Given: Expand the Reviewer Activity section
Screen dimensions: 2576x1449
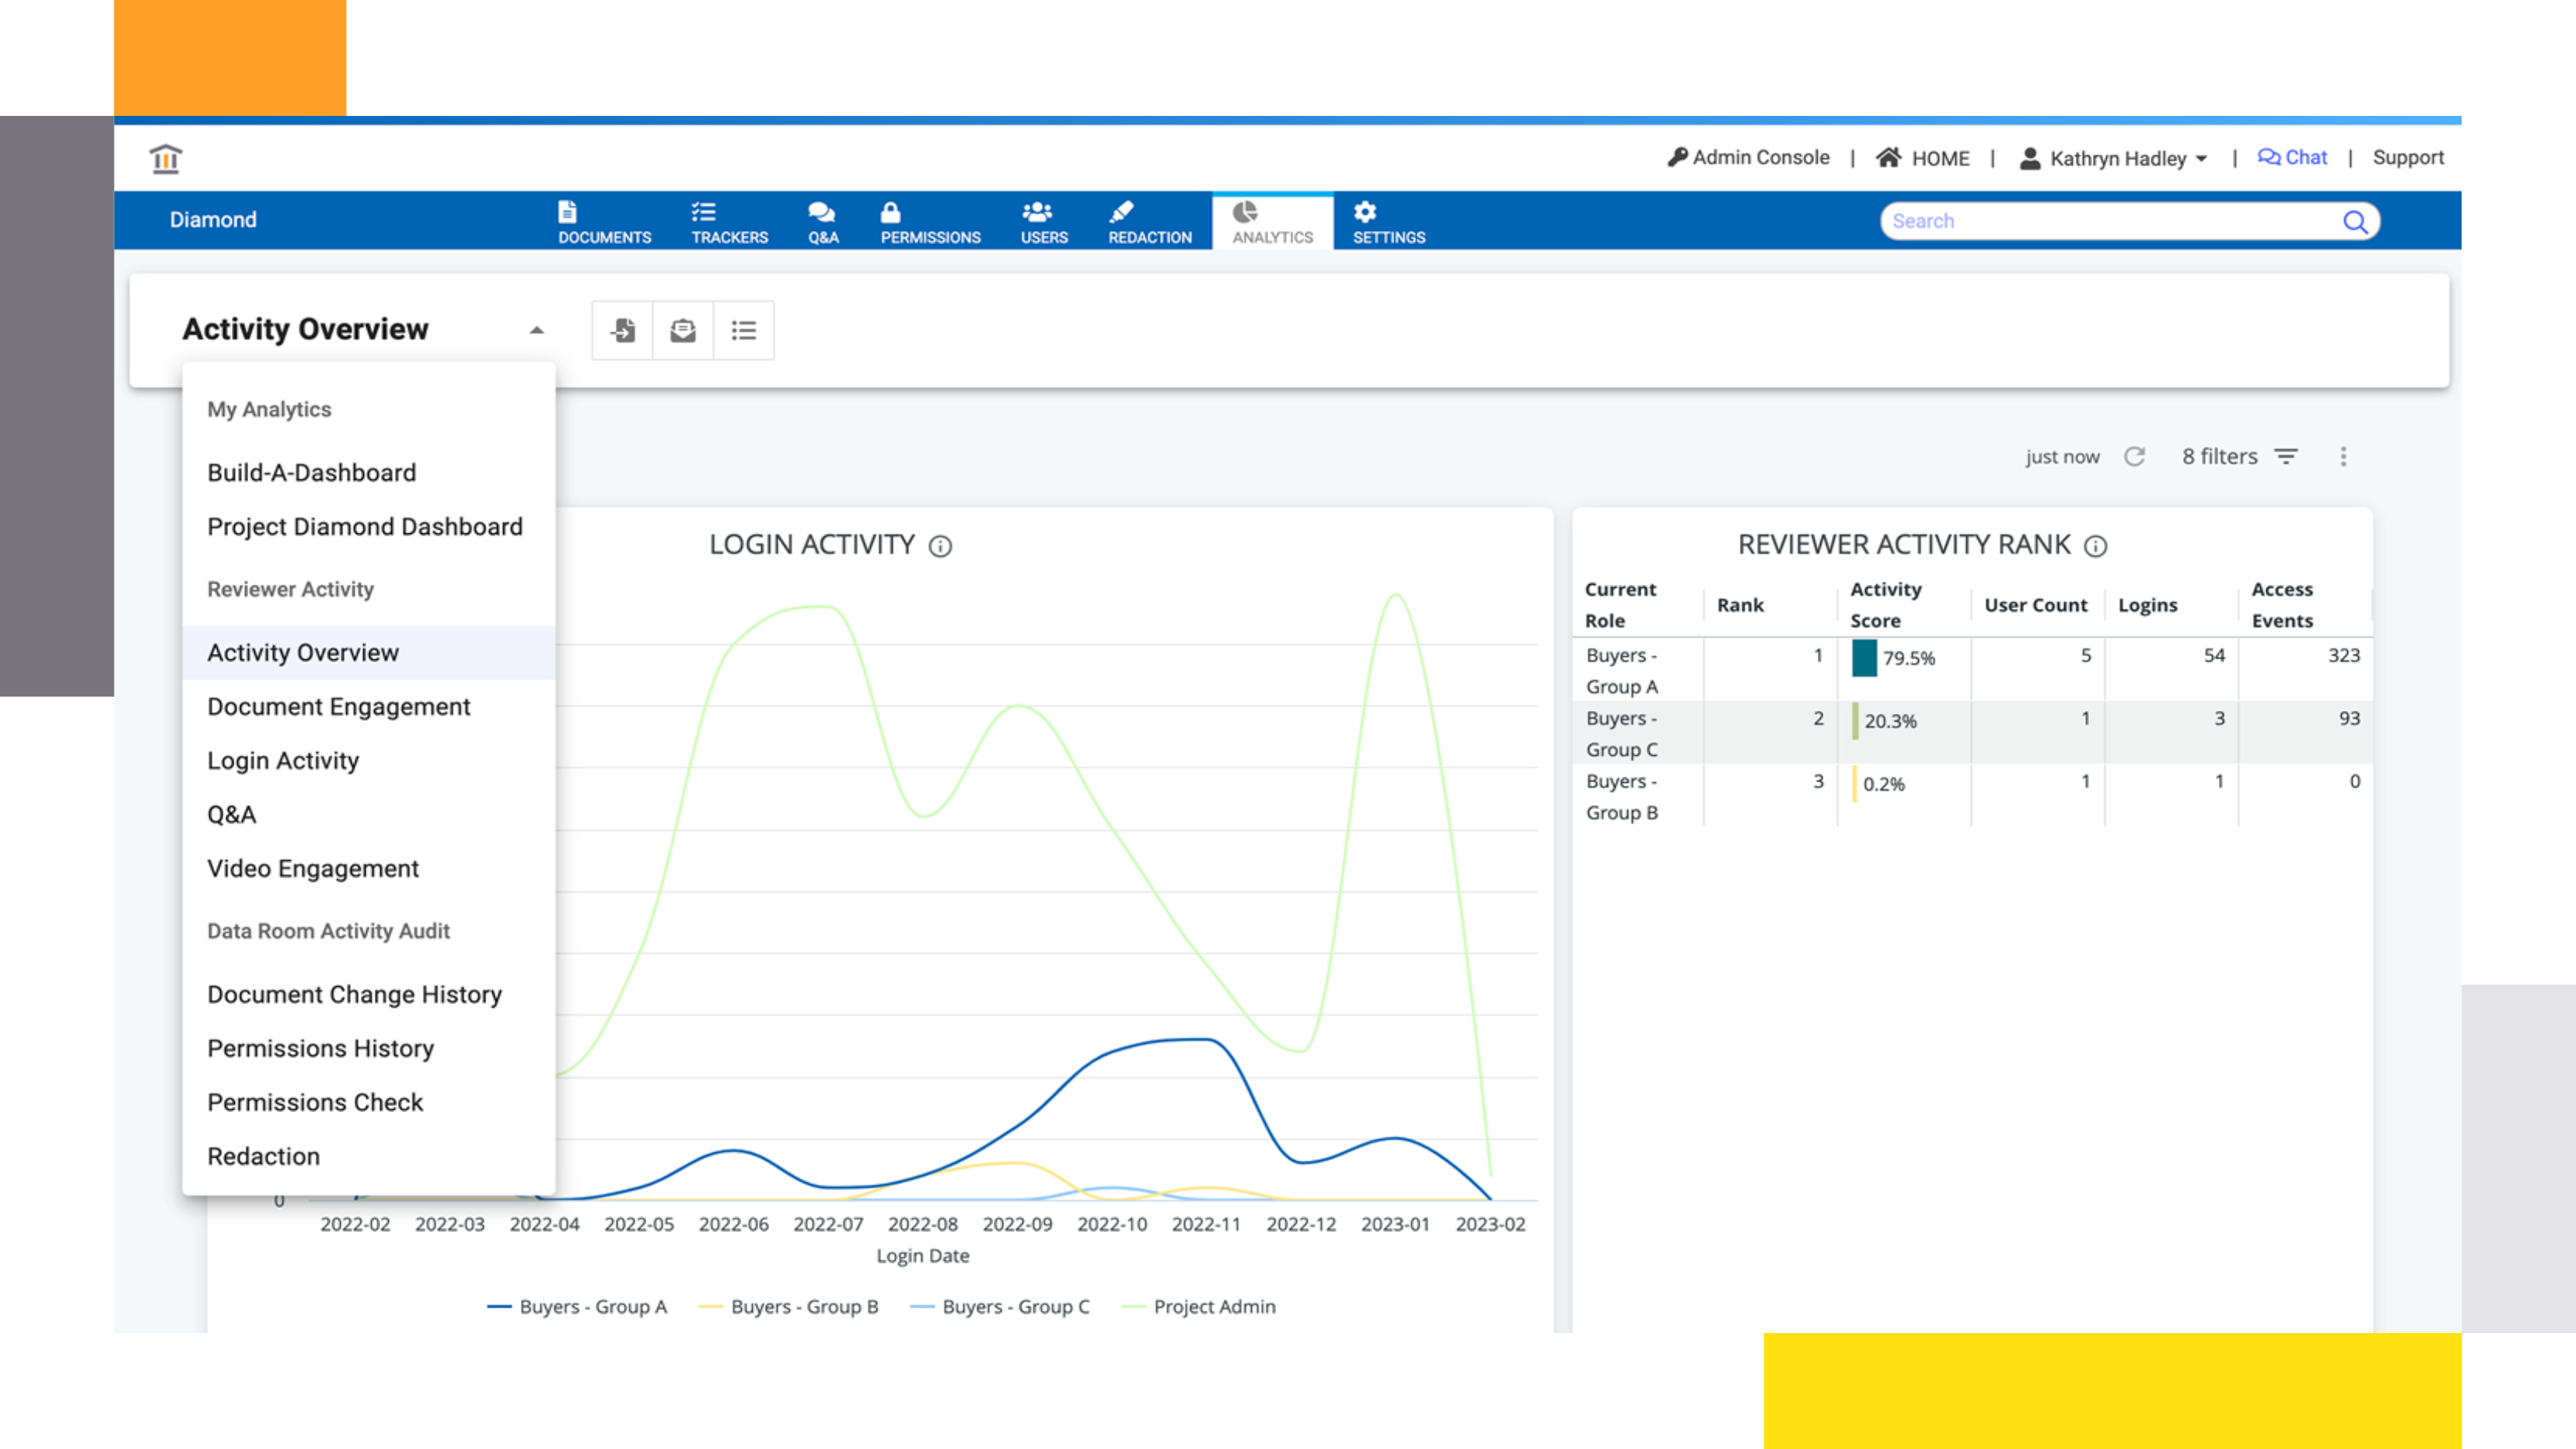Looking at the screenshot, I should pos(290,589).
